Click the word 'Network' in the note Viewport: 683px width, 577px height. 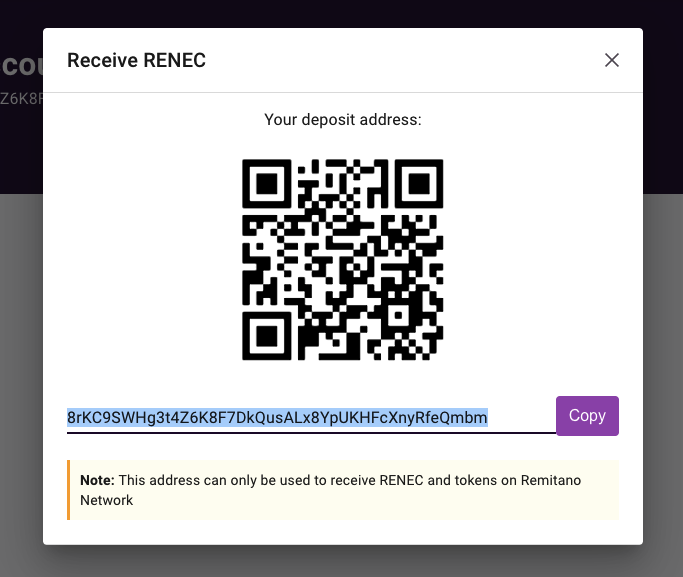point(107,500)
